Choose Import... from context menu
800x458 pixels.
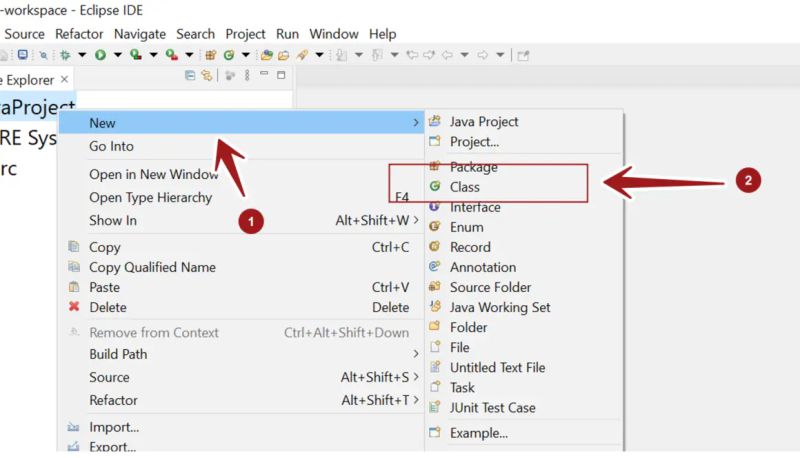(241, 427)
